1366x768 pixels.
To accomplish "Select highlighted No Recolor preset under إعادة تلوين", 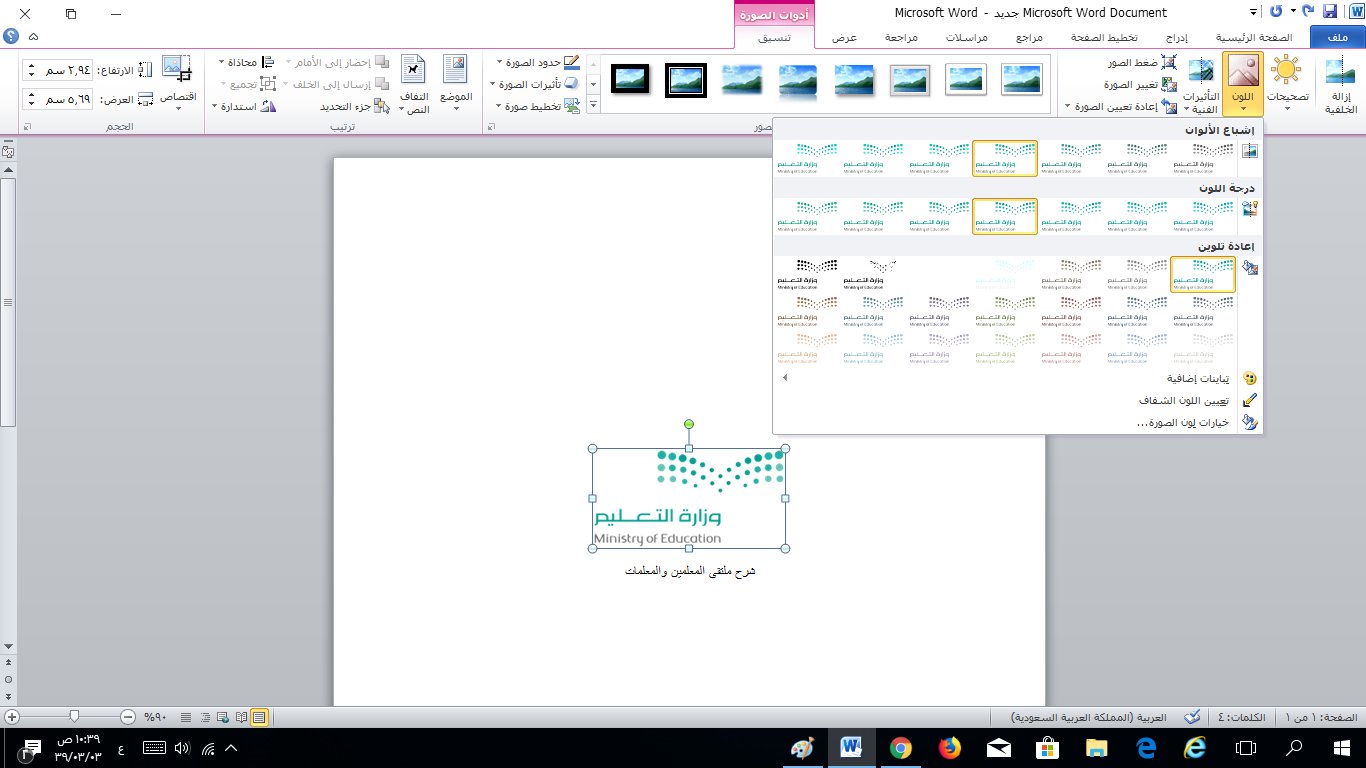I will 1202,274.
